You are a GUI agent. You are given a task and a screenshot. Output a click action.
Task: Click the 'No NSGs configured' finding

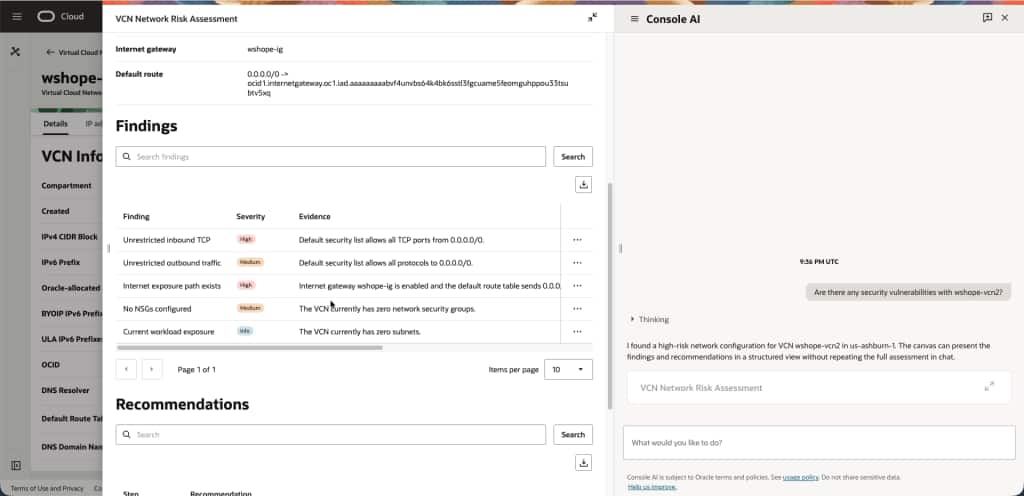pos(157,309)
